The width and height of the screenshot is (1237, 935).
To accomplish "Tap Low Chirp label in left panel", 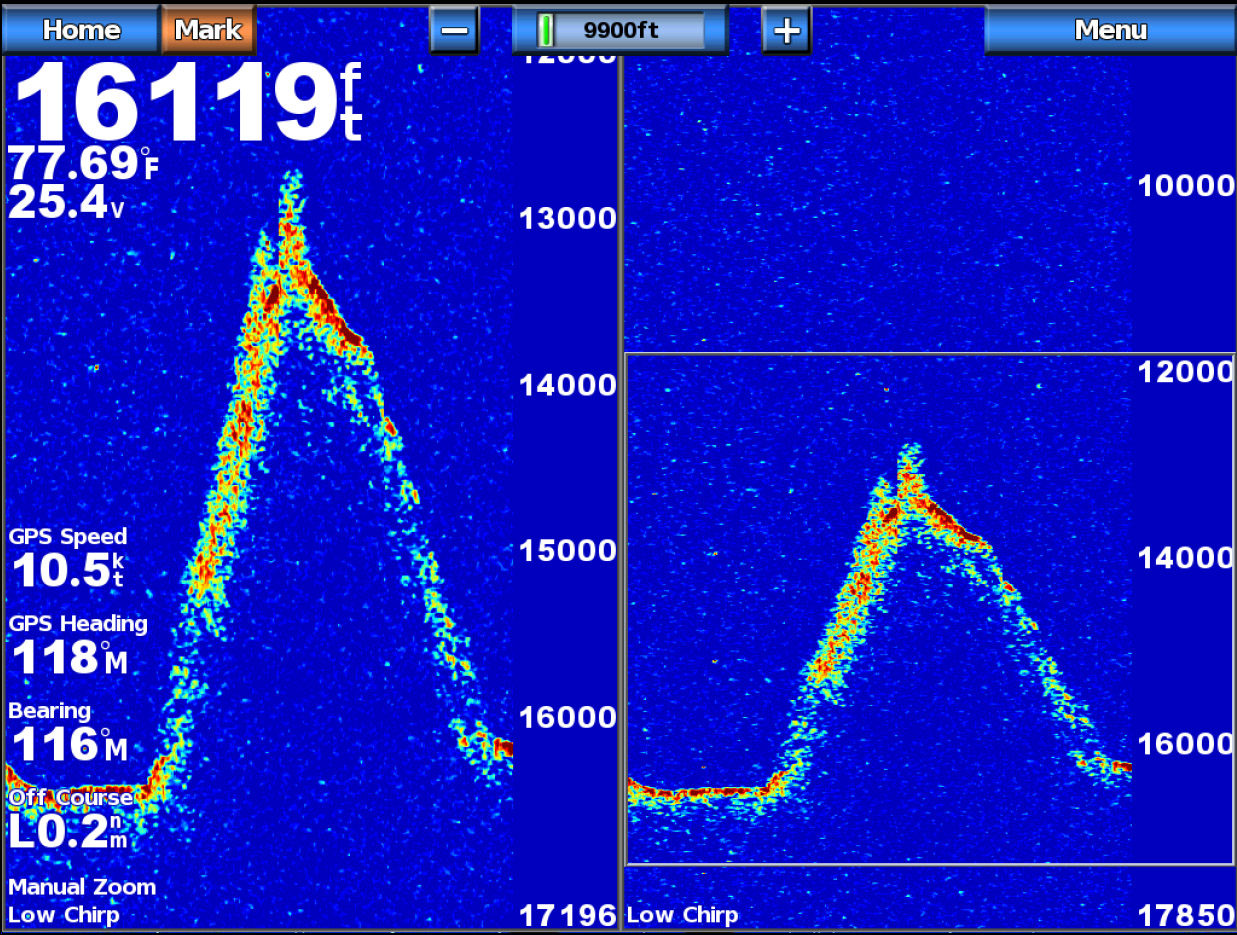I will point(64,914).
